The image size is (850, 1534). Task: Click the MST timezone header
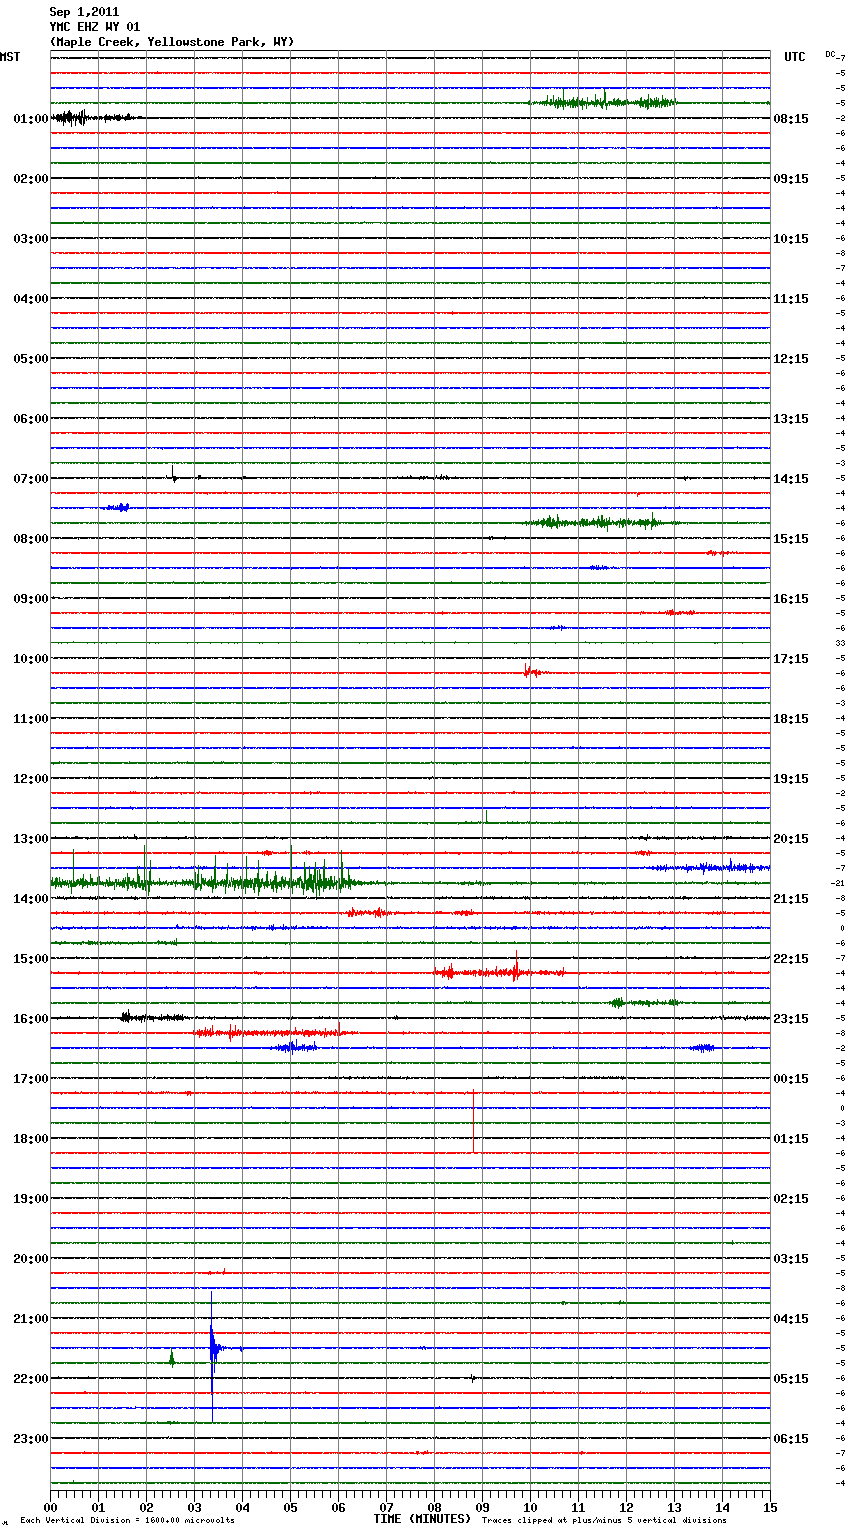(x=10, y=57)
